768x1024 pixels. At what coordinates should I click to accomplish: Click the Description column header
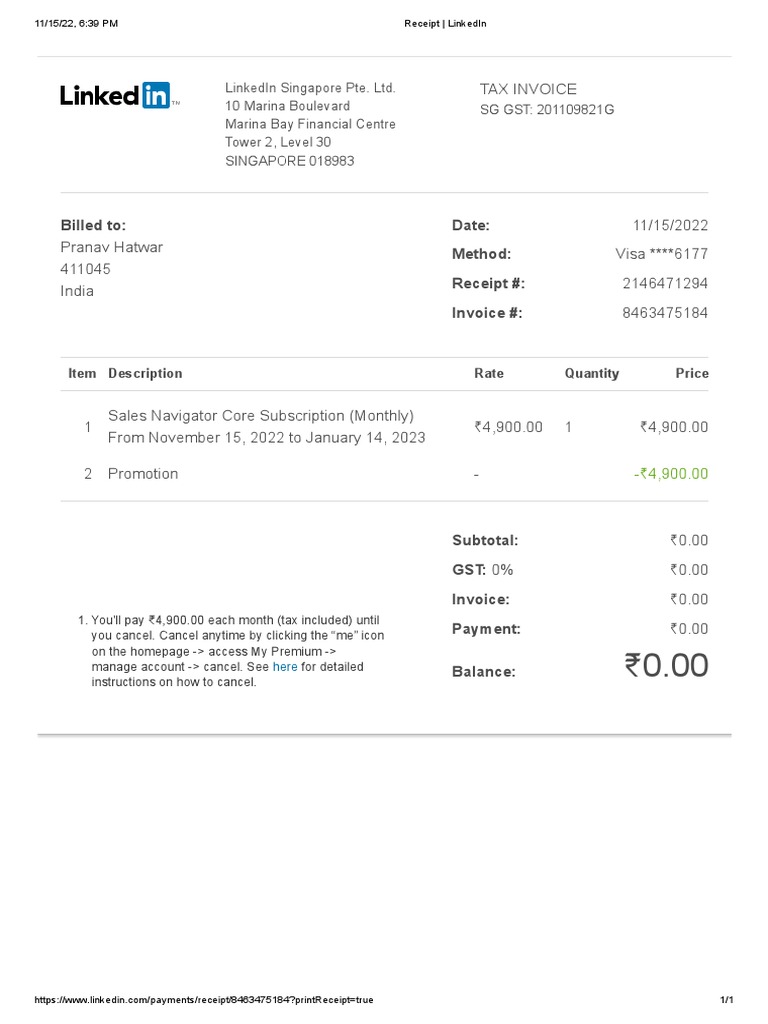[145, 373]
